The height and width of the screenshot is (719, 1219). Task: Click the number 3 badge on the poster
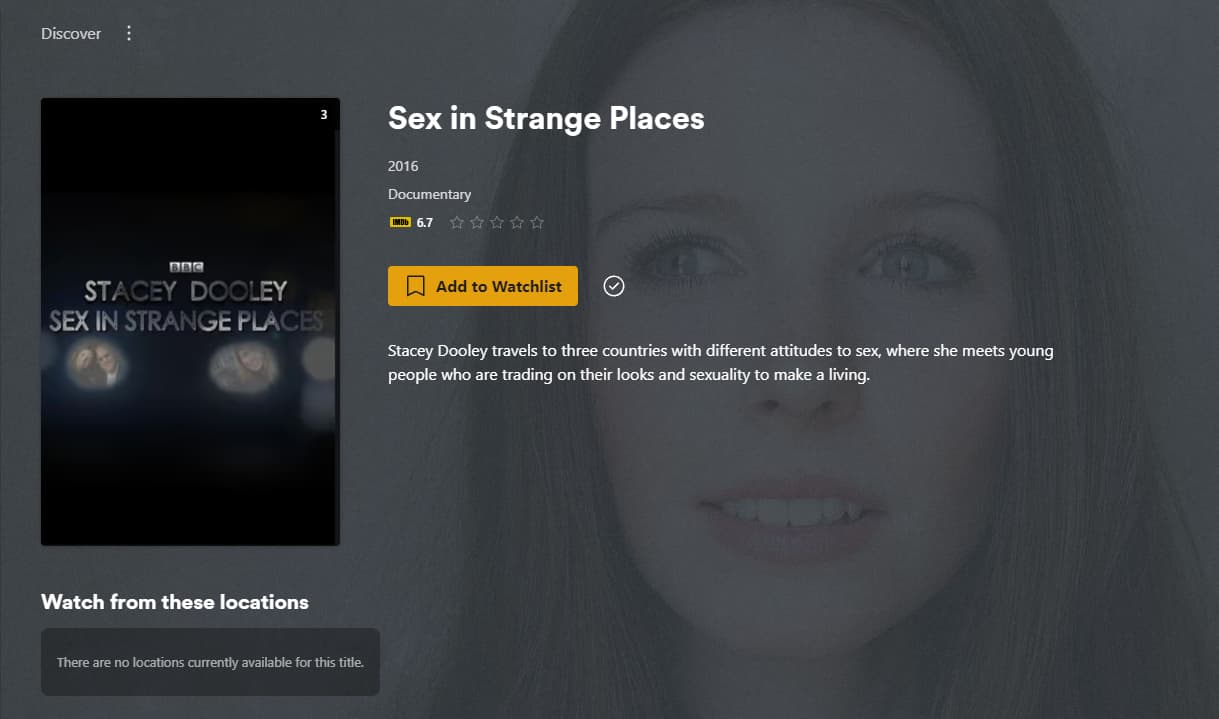(x=323, y=115)
